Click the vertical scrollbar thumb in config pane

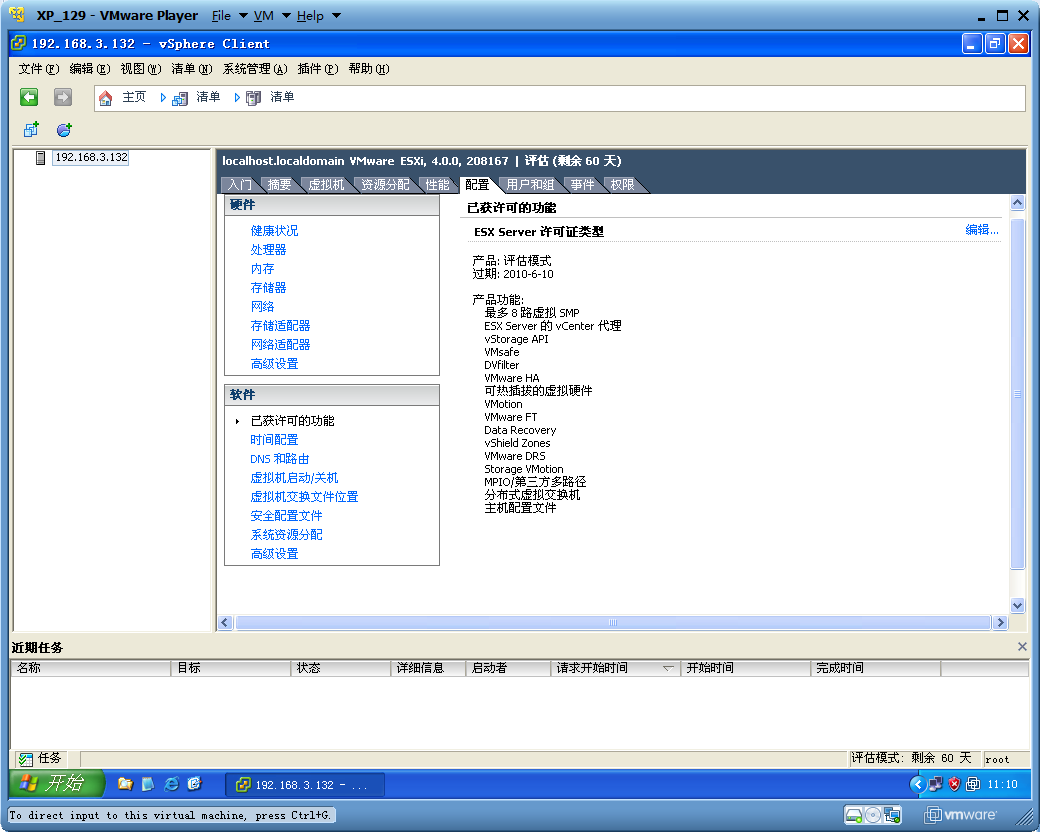tap(1017, 393)
